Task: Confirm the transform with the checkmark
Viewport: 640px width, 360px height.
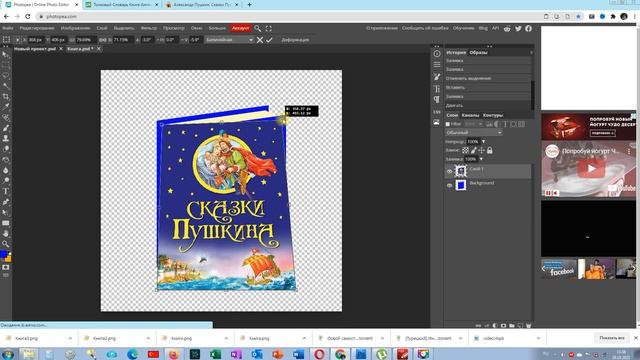Action: click(x=269, y=40)
